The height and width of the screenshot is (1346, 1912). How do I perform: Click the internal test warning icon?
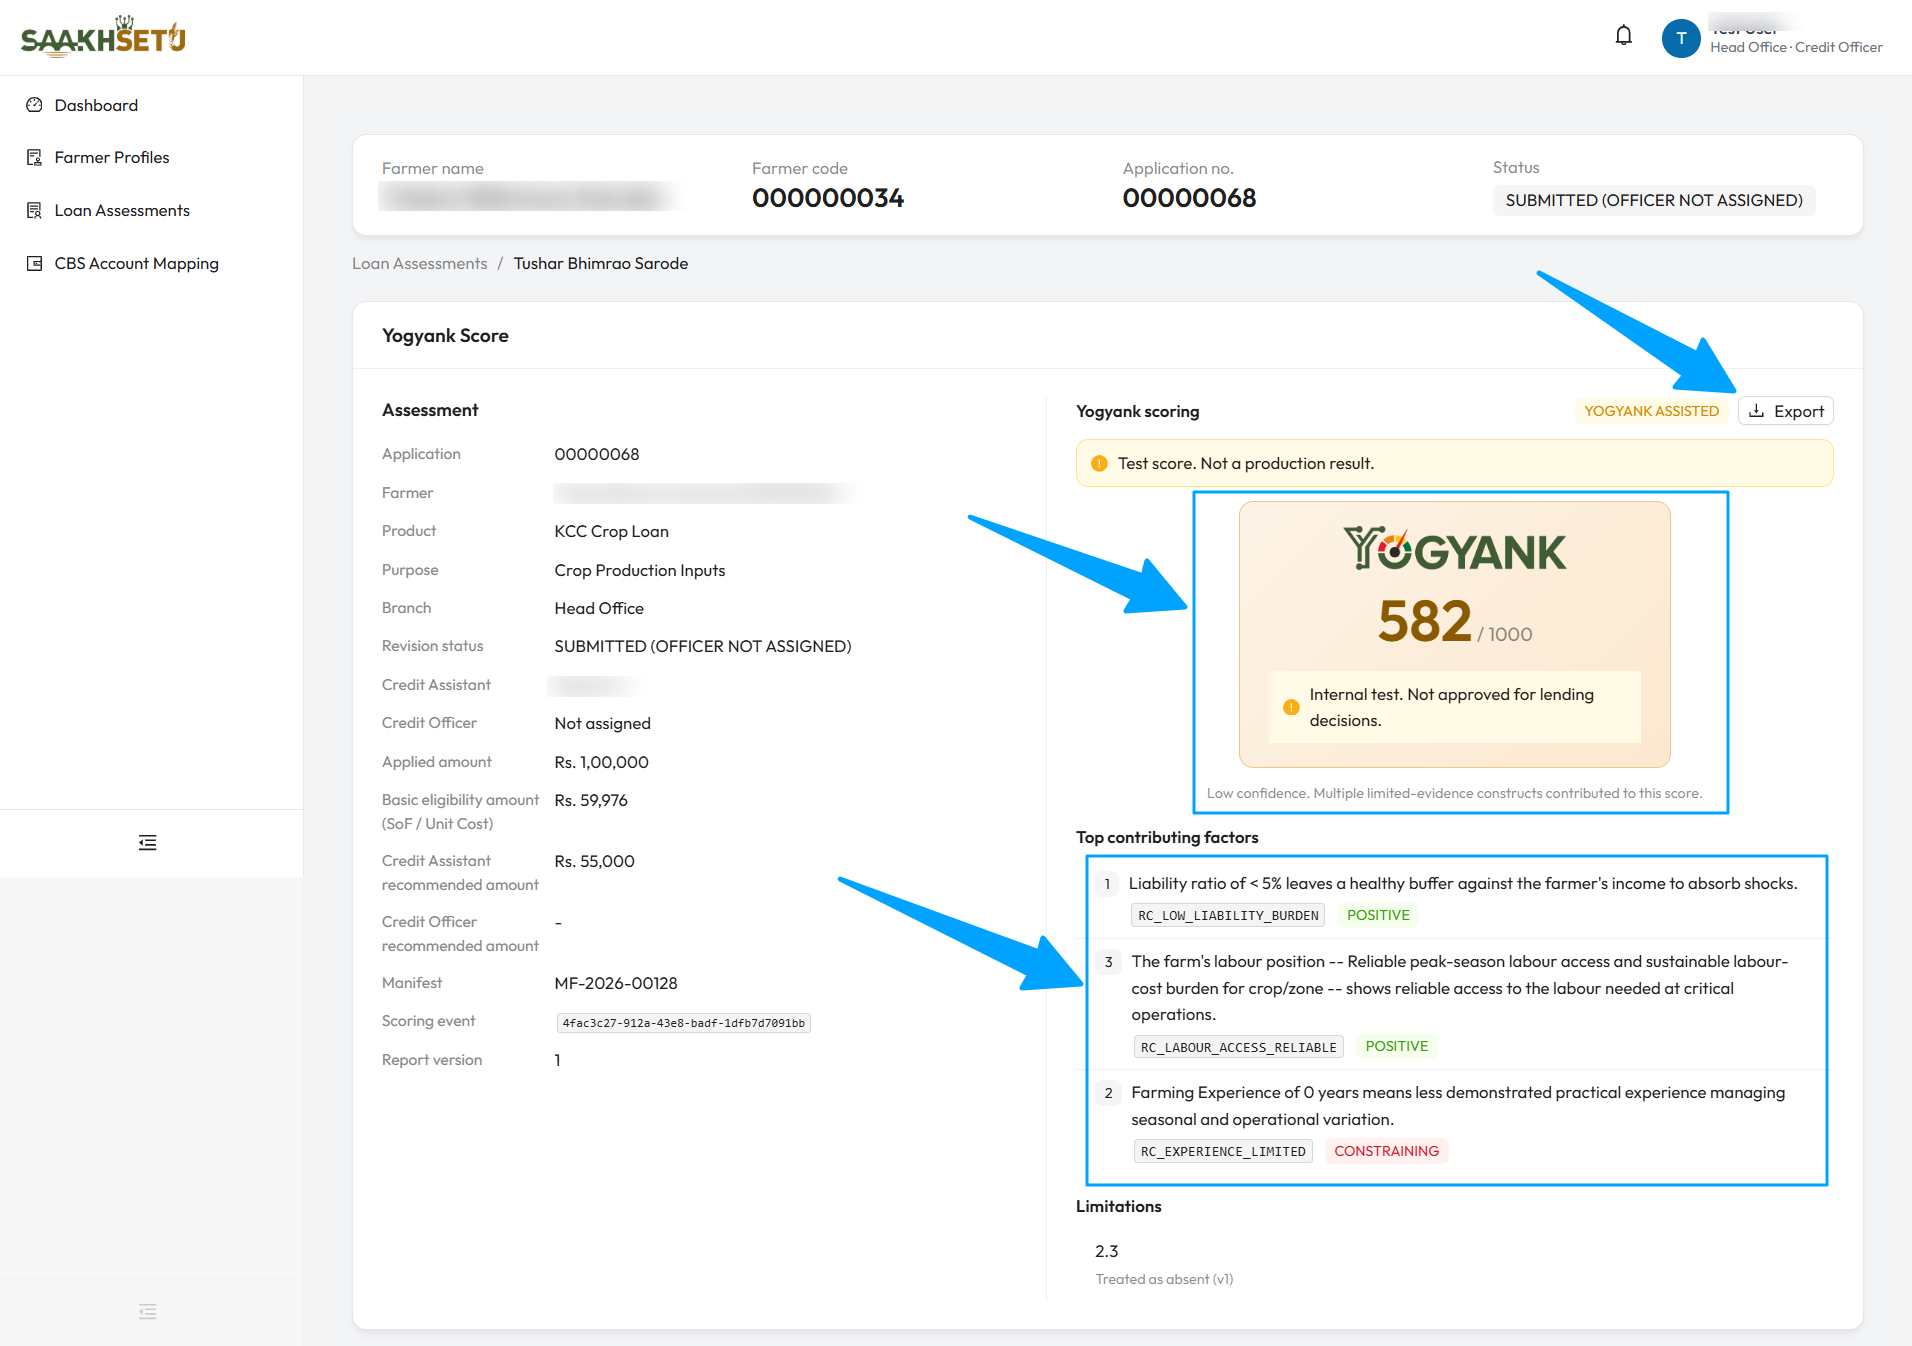point(1291,707)
